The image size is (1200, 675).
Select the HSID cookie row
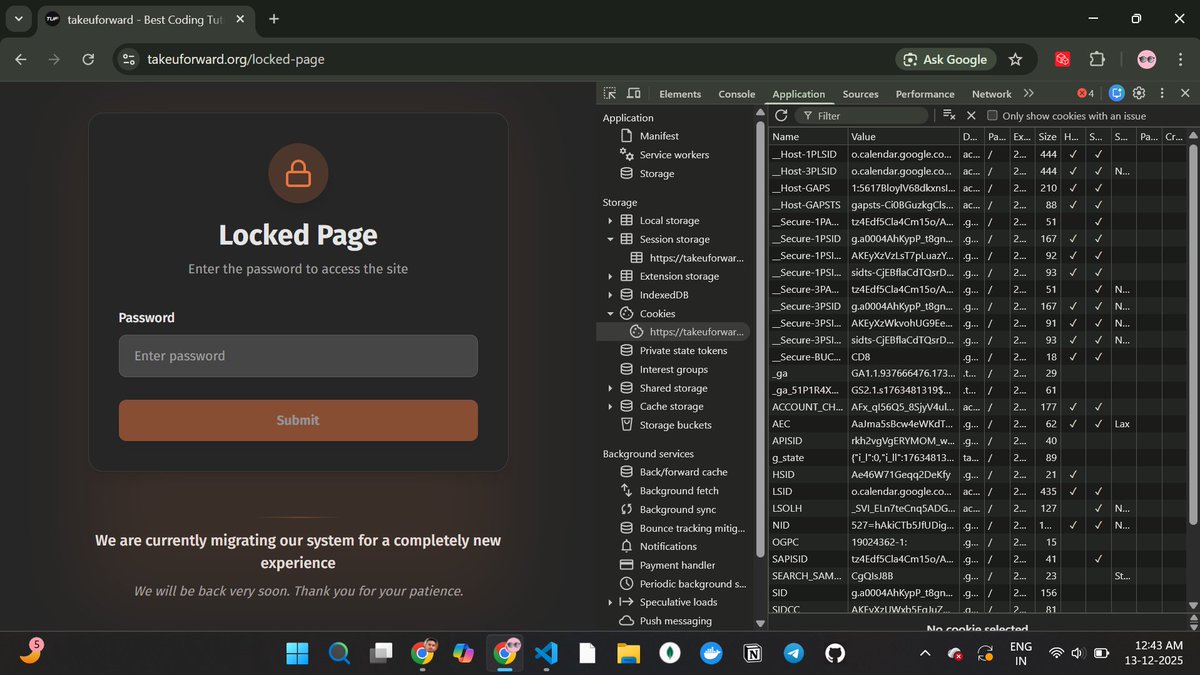pyautogui.click(x=977, y=474)
